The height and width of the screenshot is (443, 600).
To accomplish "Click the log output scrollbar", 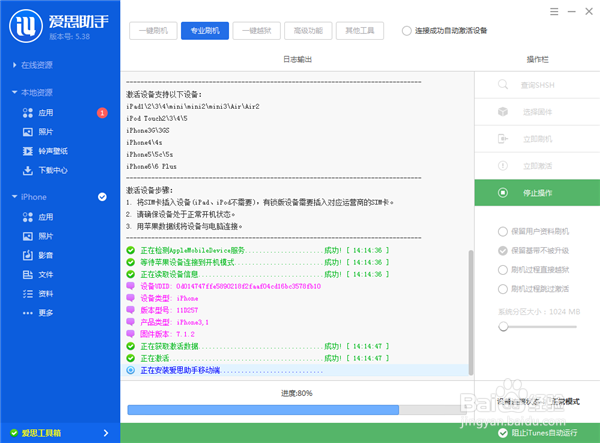I will 471,312.
